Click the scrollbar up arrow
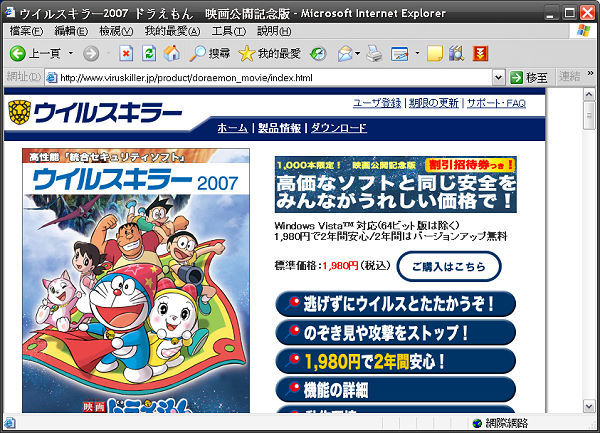Screen dimensions: 600x433 click(x=589, y=94)
